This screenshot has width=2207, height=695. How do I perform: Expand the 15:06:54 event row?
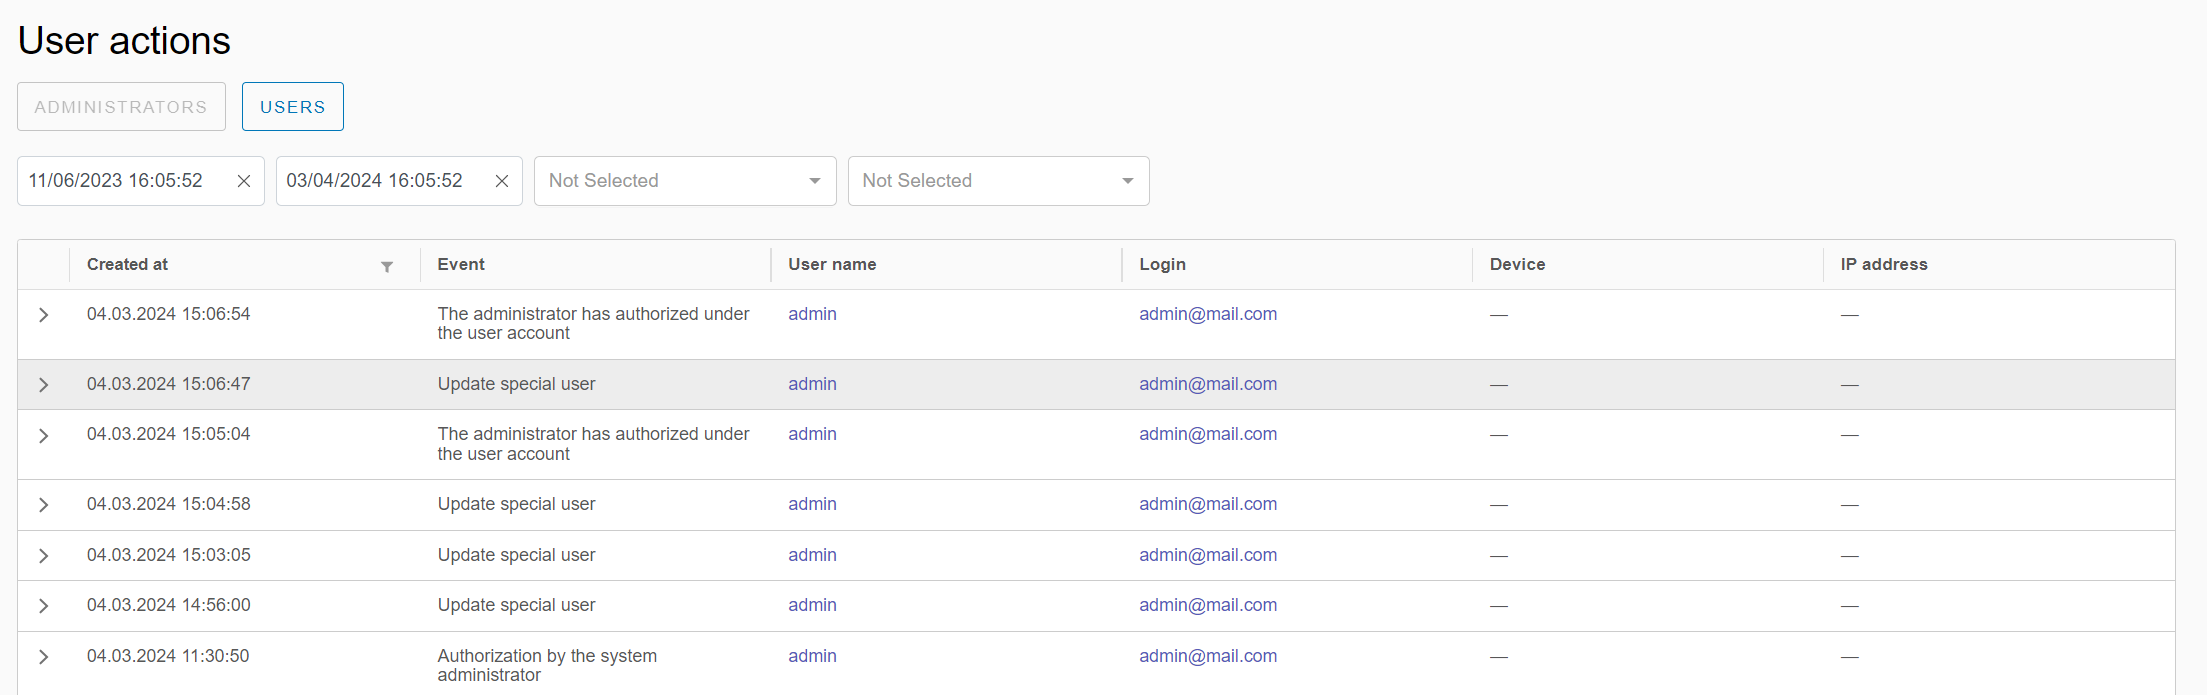coord(44,315)
